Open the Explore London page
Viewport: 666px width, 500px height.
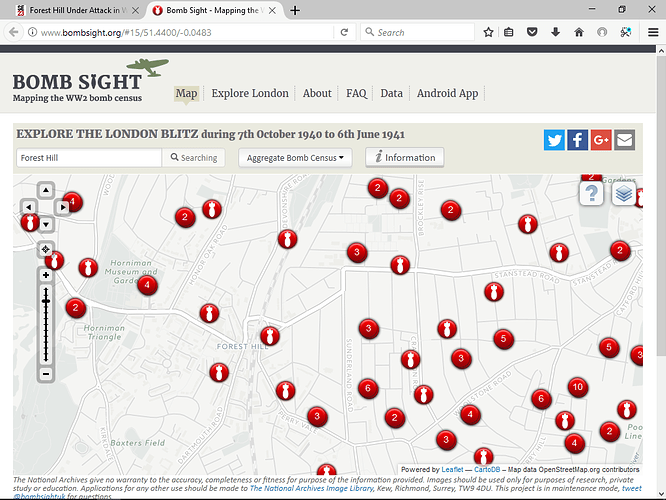(250, 93)
